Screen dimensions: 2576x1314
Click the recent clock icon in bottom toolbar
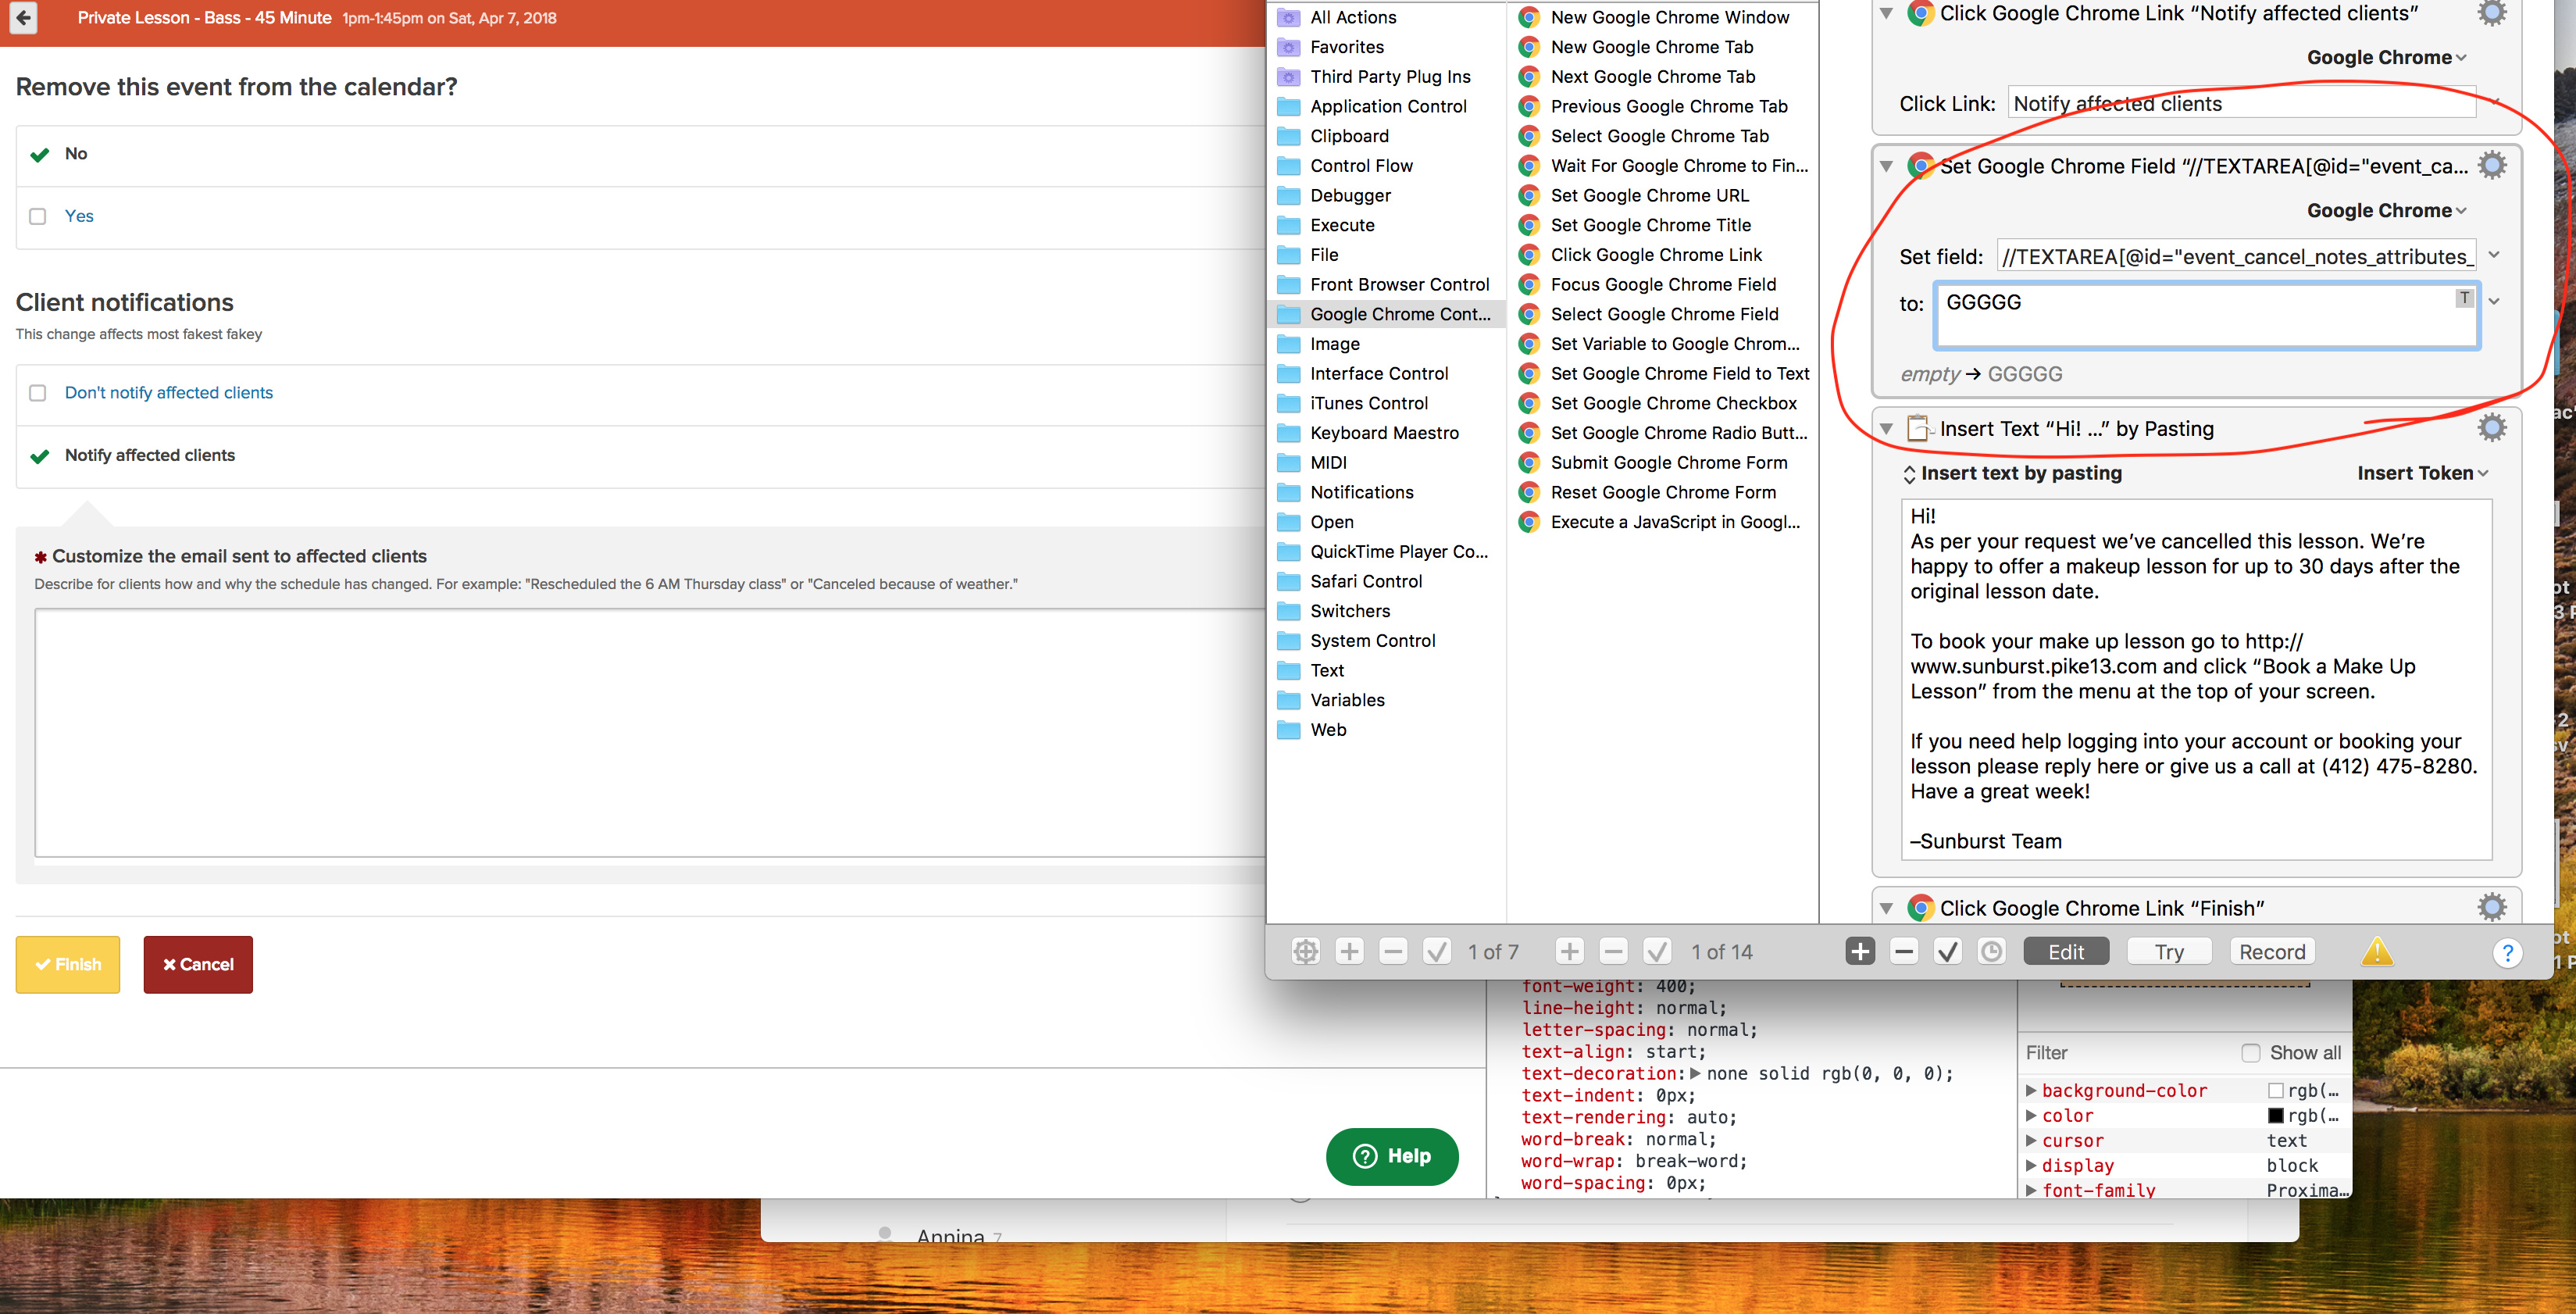pos(1991,951)
